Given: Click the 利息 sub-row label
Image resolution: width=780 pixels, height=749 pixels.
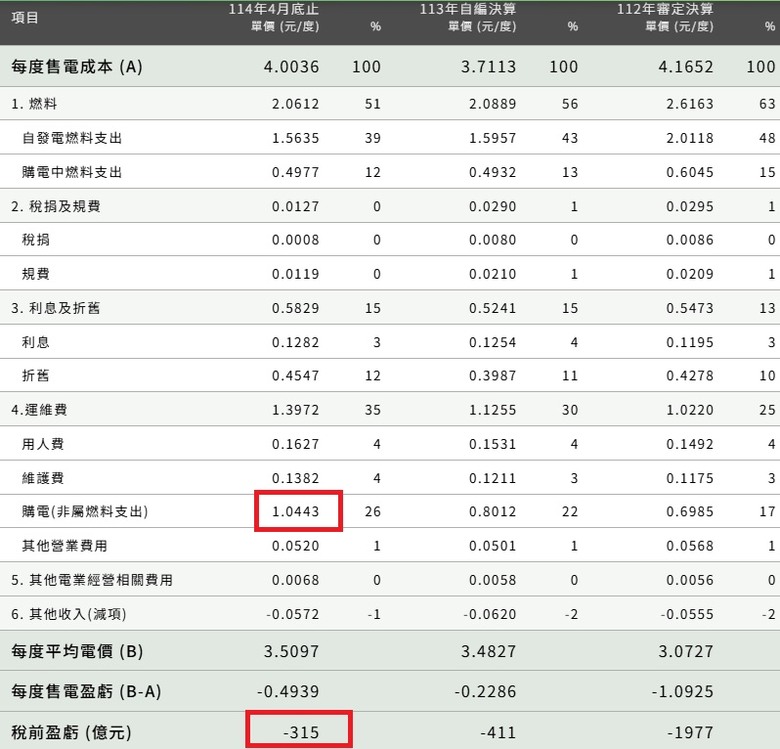Looking at the screenshot, I should coord(36,342).
